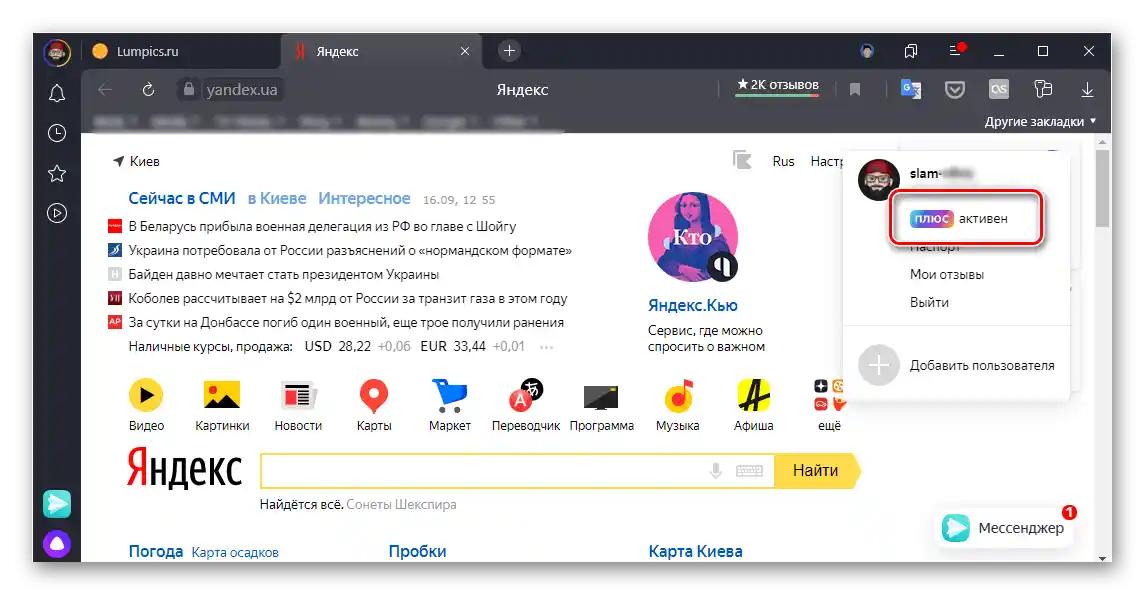Select the в Киеве news tab
This screenshot has width=1144, height=594.
coord(277,198)
